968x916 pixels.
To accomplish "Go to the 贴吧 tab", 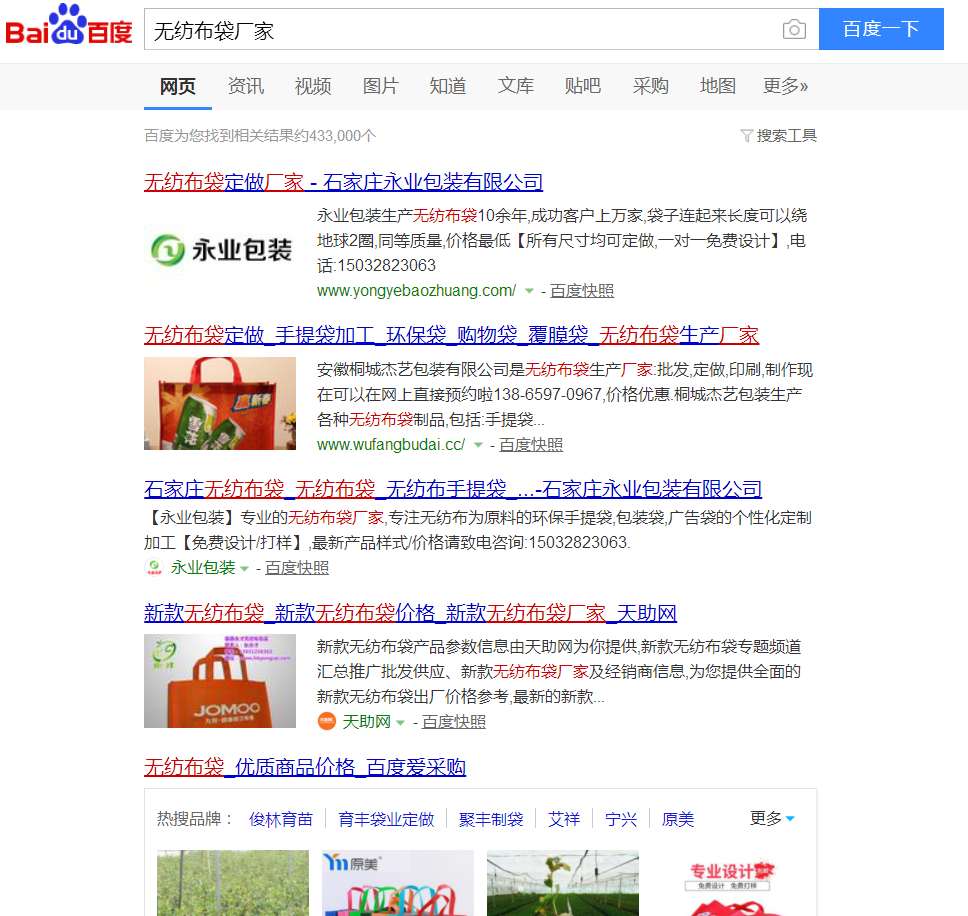I will [583, 86].
